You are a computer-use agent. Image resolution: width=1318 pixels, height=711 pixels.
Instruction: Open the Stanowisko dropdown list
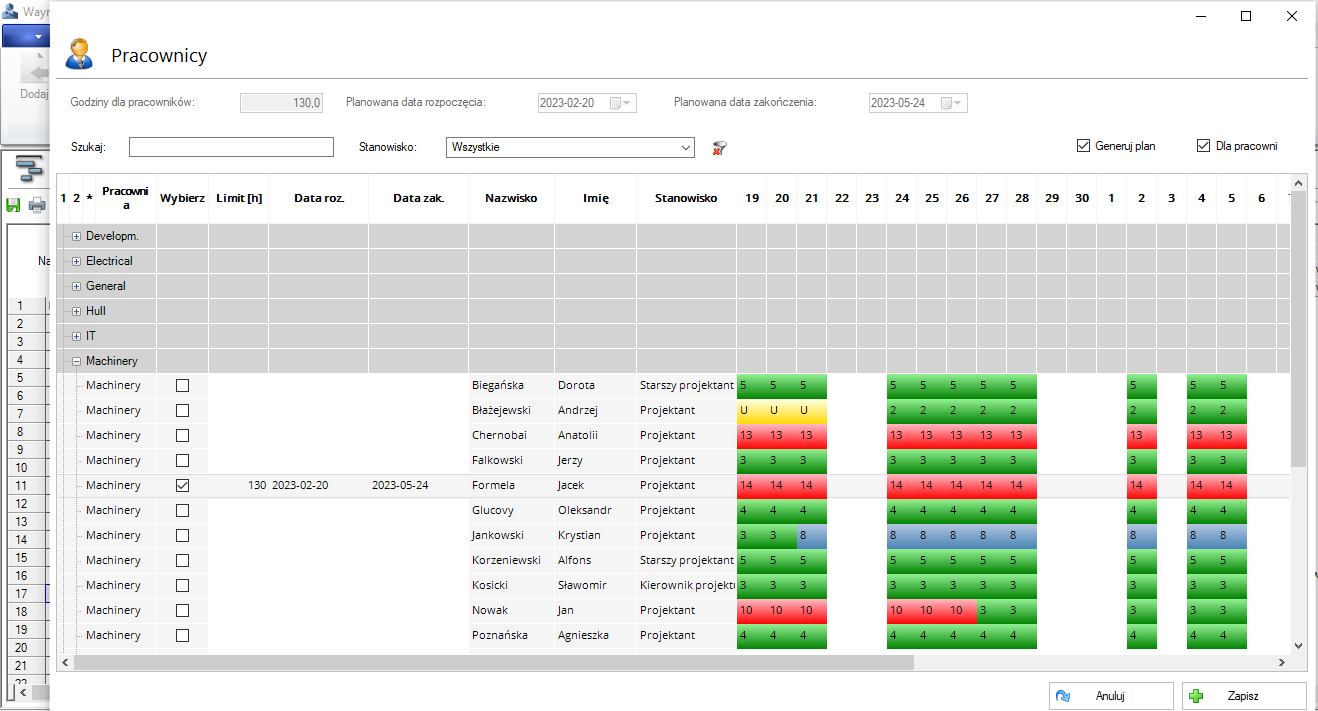tap(685, 147)
